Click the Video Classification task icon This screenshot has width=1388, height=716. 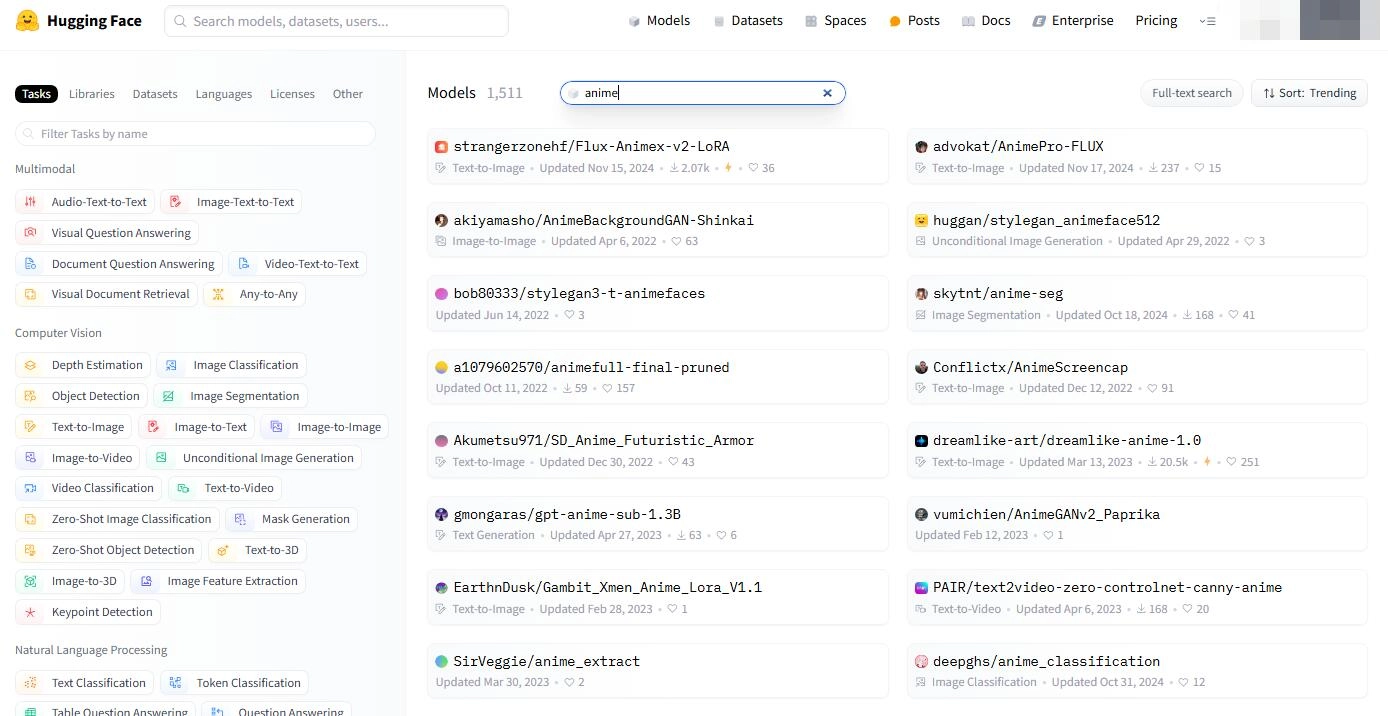(30, 488)
